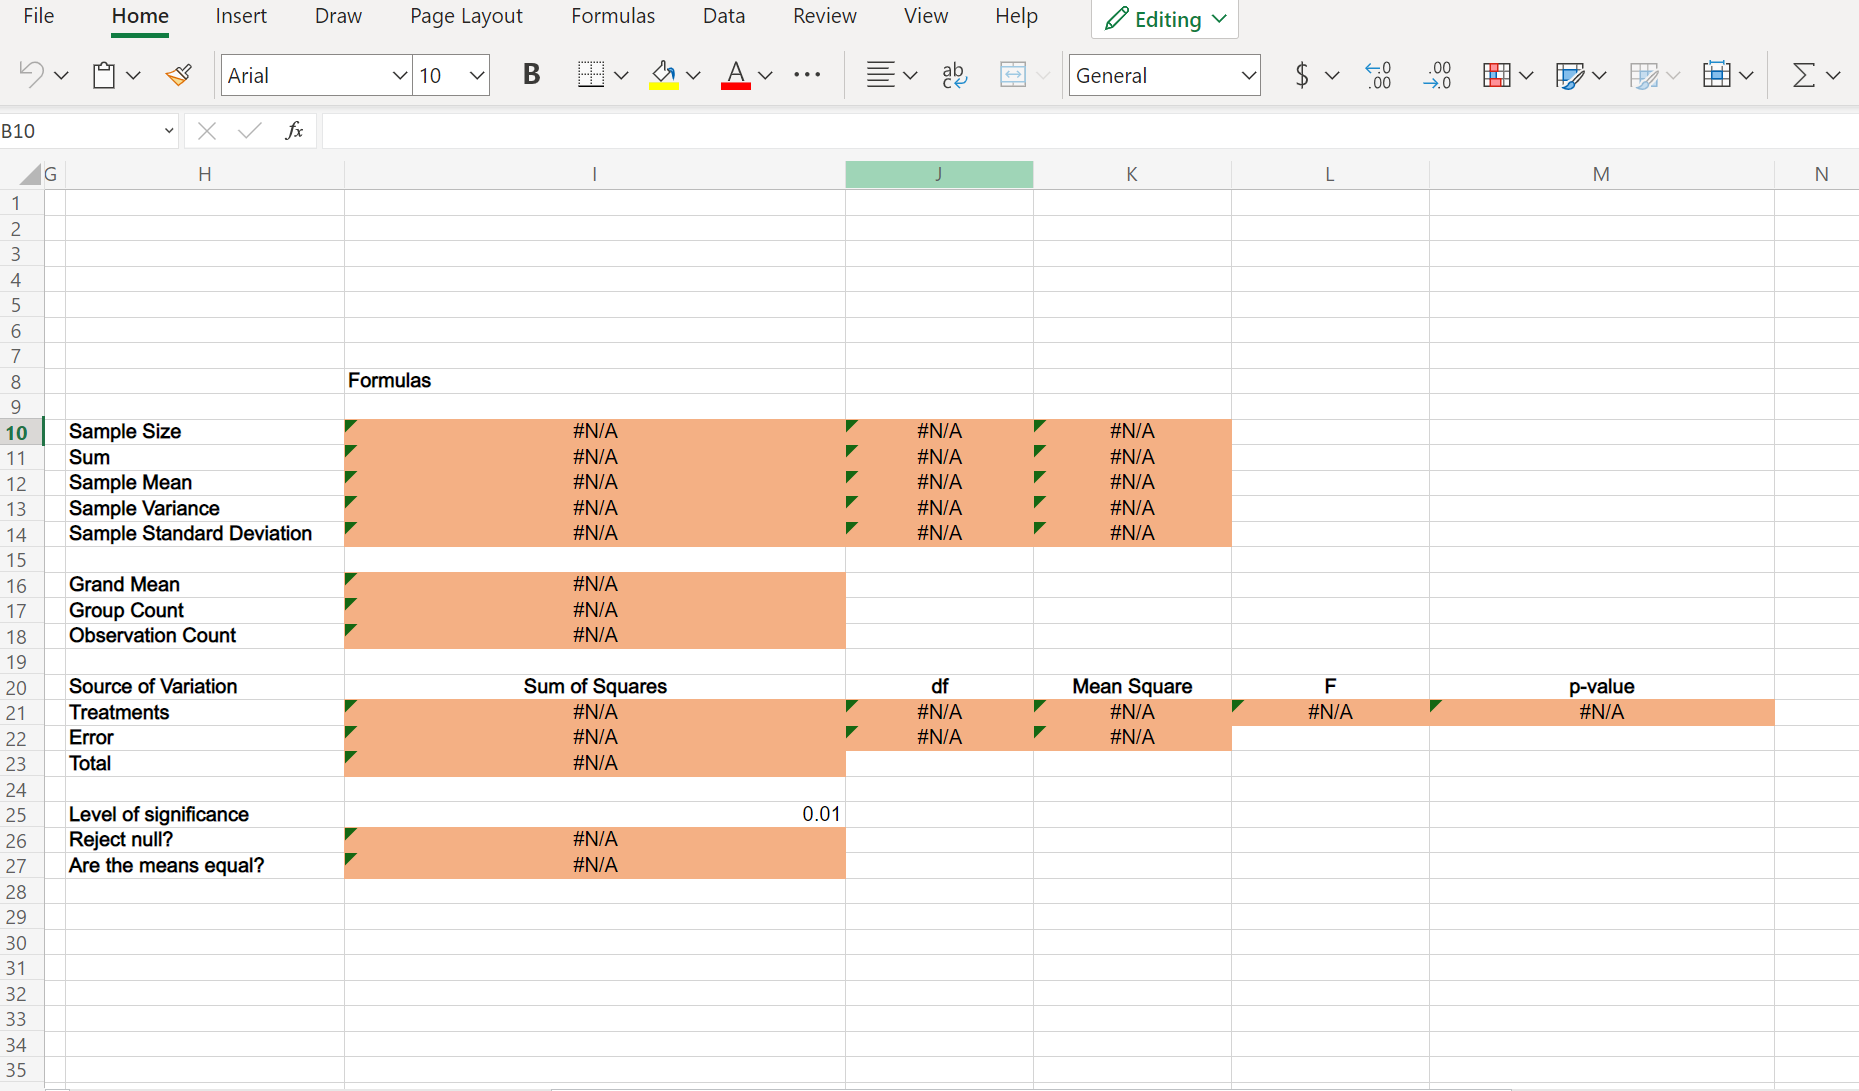
Task: Expand the Name Box dropdown arrow
Action: pyautogui.click(x=168, y=131)
